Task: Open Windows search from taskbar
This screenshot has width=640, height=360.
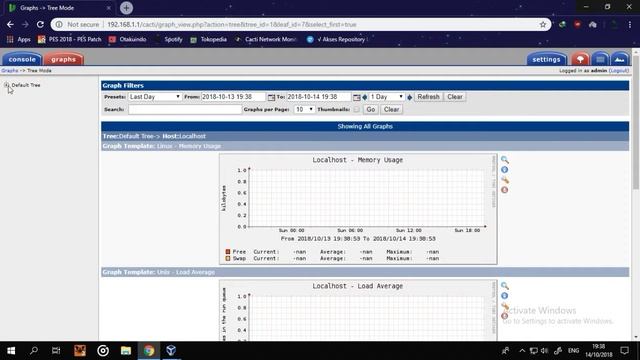Action: pos(34,351)
